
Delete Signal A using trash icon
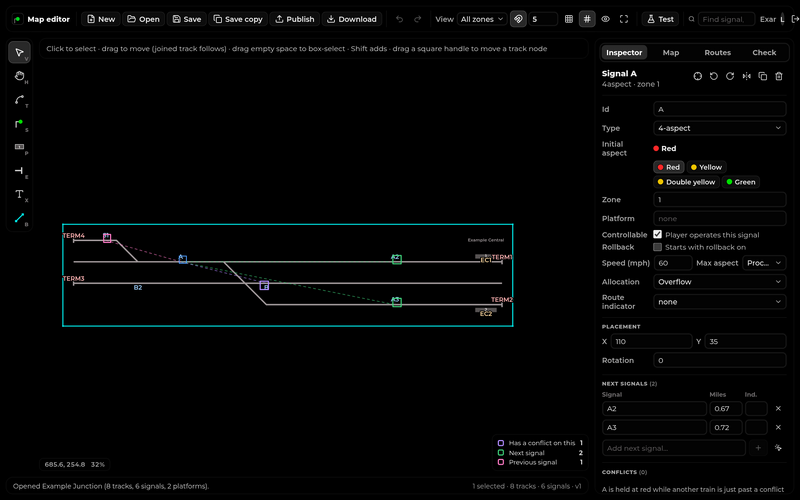[779, 76]
